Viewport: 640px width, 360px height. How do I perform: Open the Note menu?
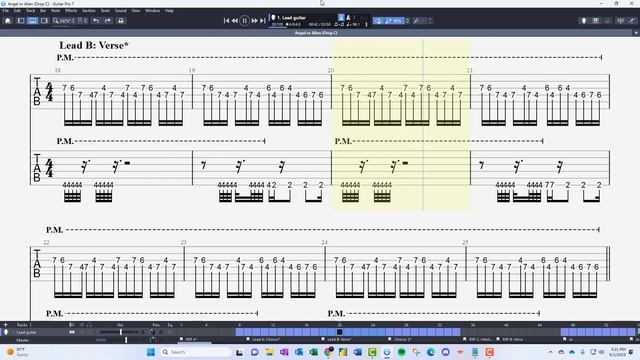pos(56,11)
